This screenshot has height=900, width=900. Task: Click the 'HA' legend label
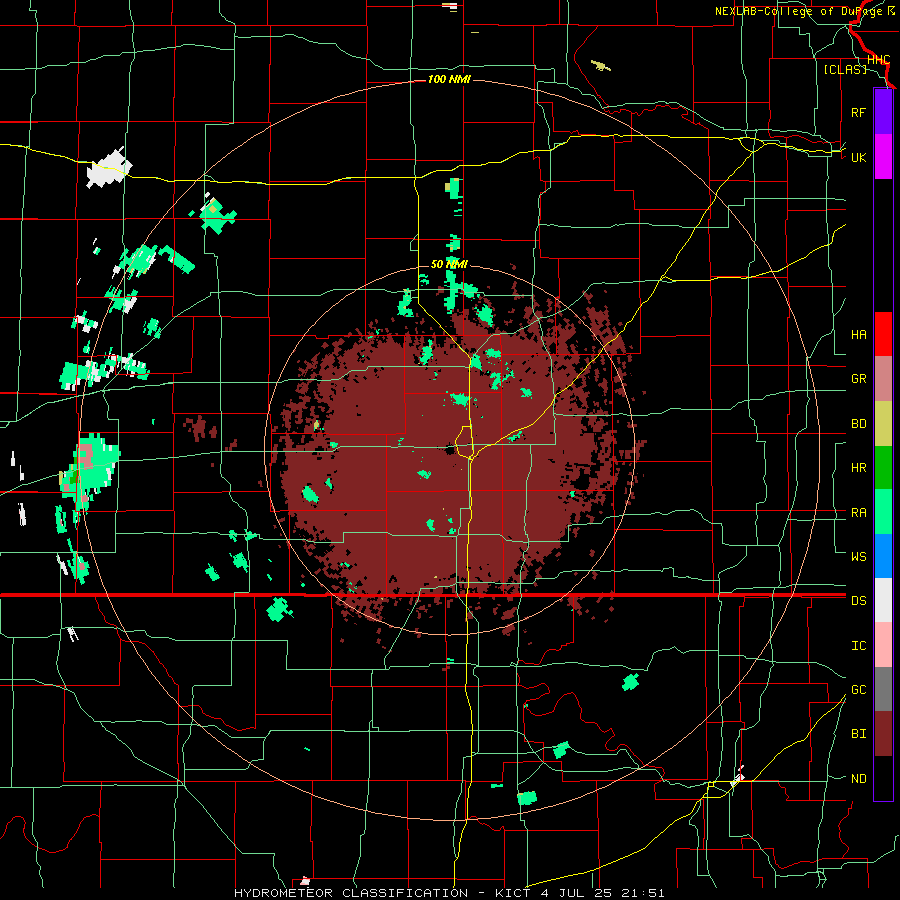[x=858, y=335]
